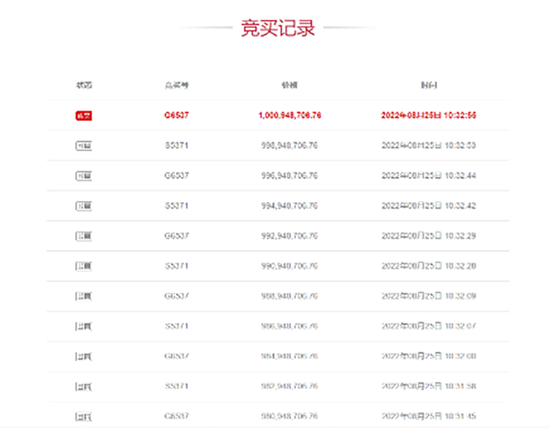This screenshot has width=550, height=429.
Task: Click the status badge next to 998,948,706.76
Action: pos(84,146)
